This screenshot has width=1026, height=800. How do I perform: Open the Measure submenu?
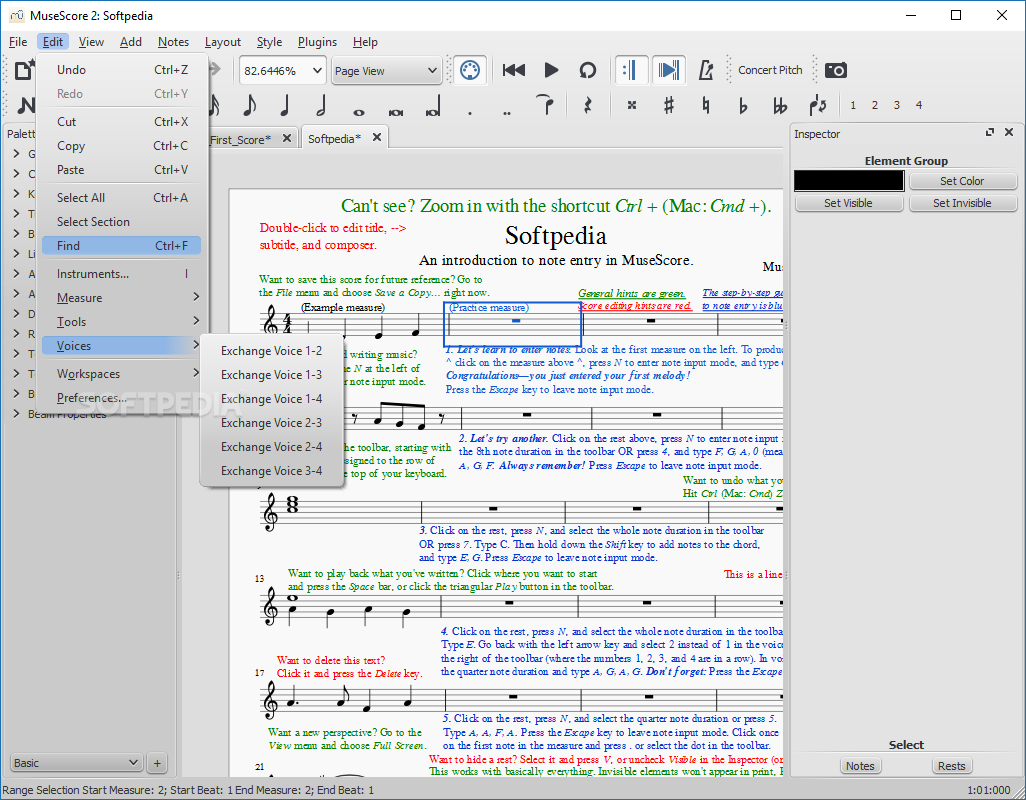pyautogui.click(x=121, y=298)
